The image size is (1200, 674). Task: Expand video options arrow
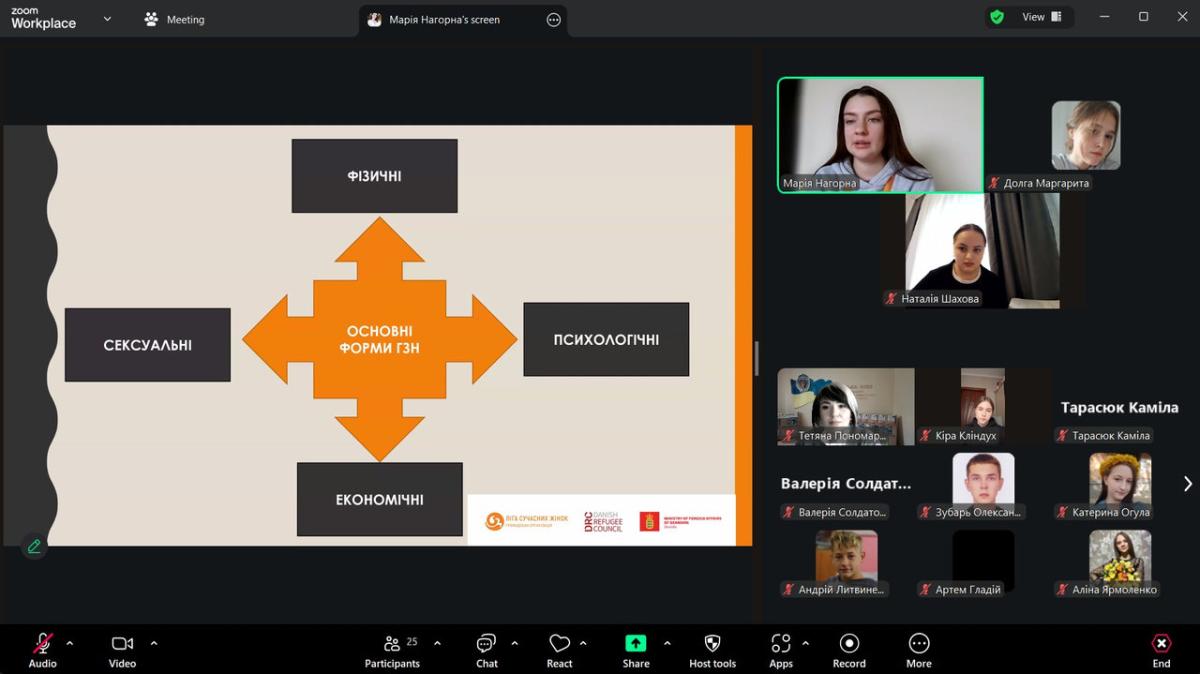coord(154,643)
